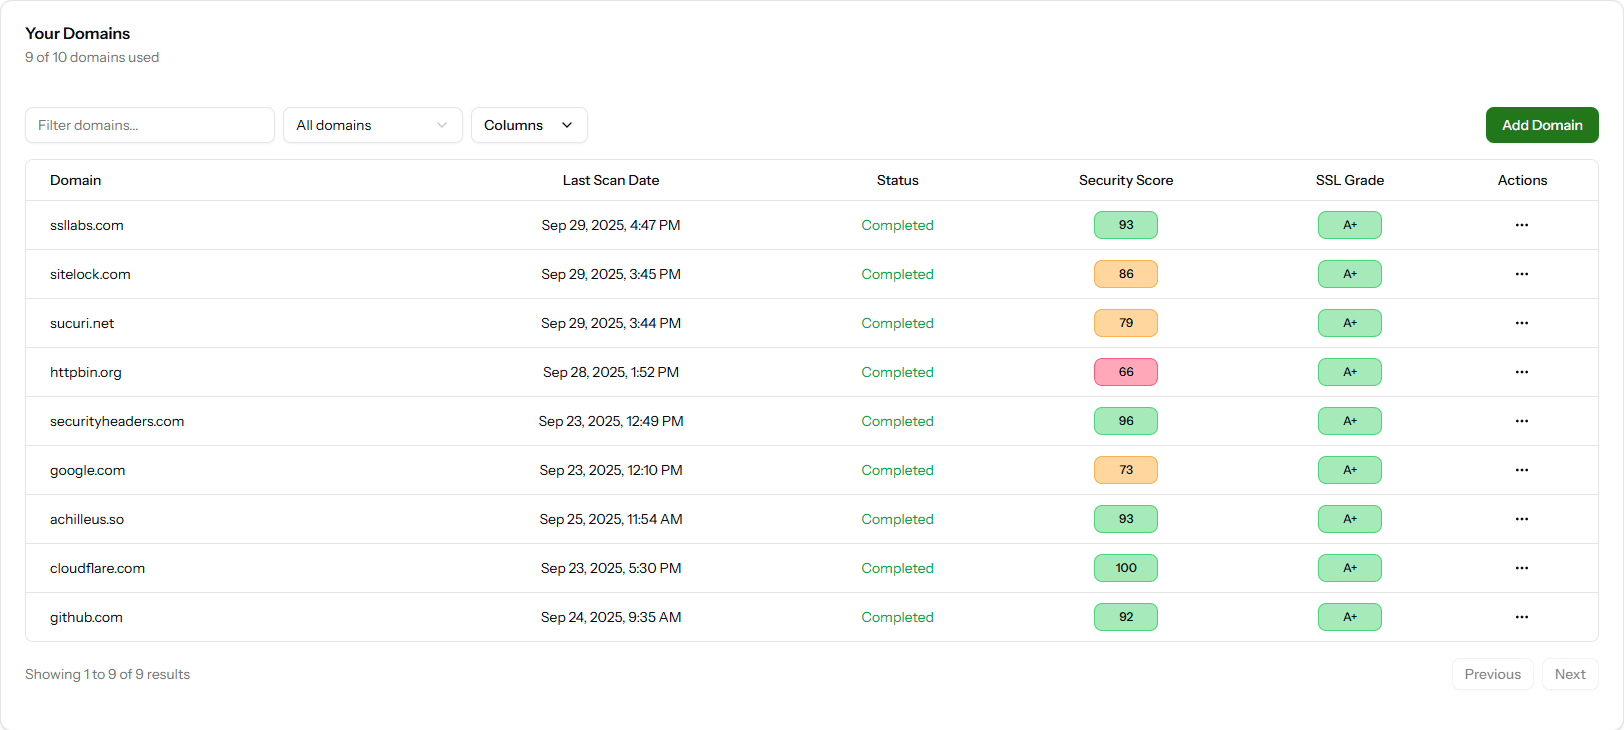This screenshot has width=1624, height=730.
Task: Click the Previous page button
Action: [x=1492, y=674]
